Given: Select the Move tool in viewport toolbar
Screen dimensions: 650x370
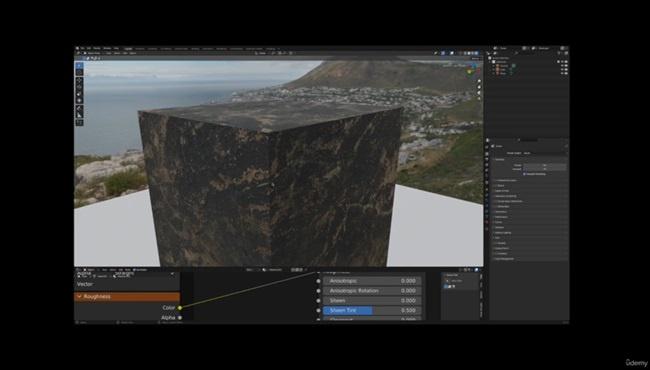Looking at the screenshot, I should [x=79, y=81].
